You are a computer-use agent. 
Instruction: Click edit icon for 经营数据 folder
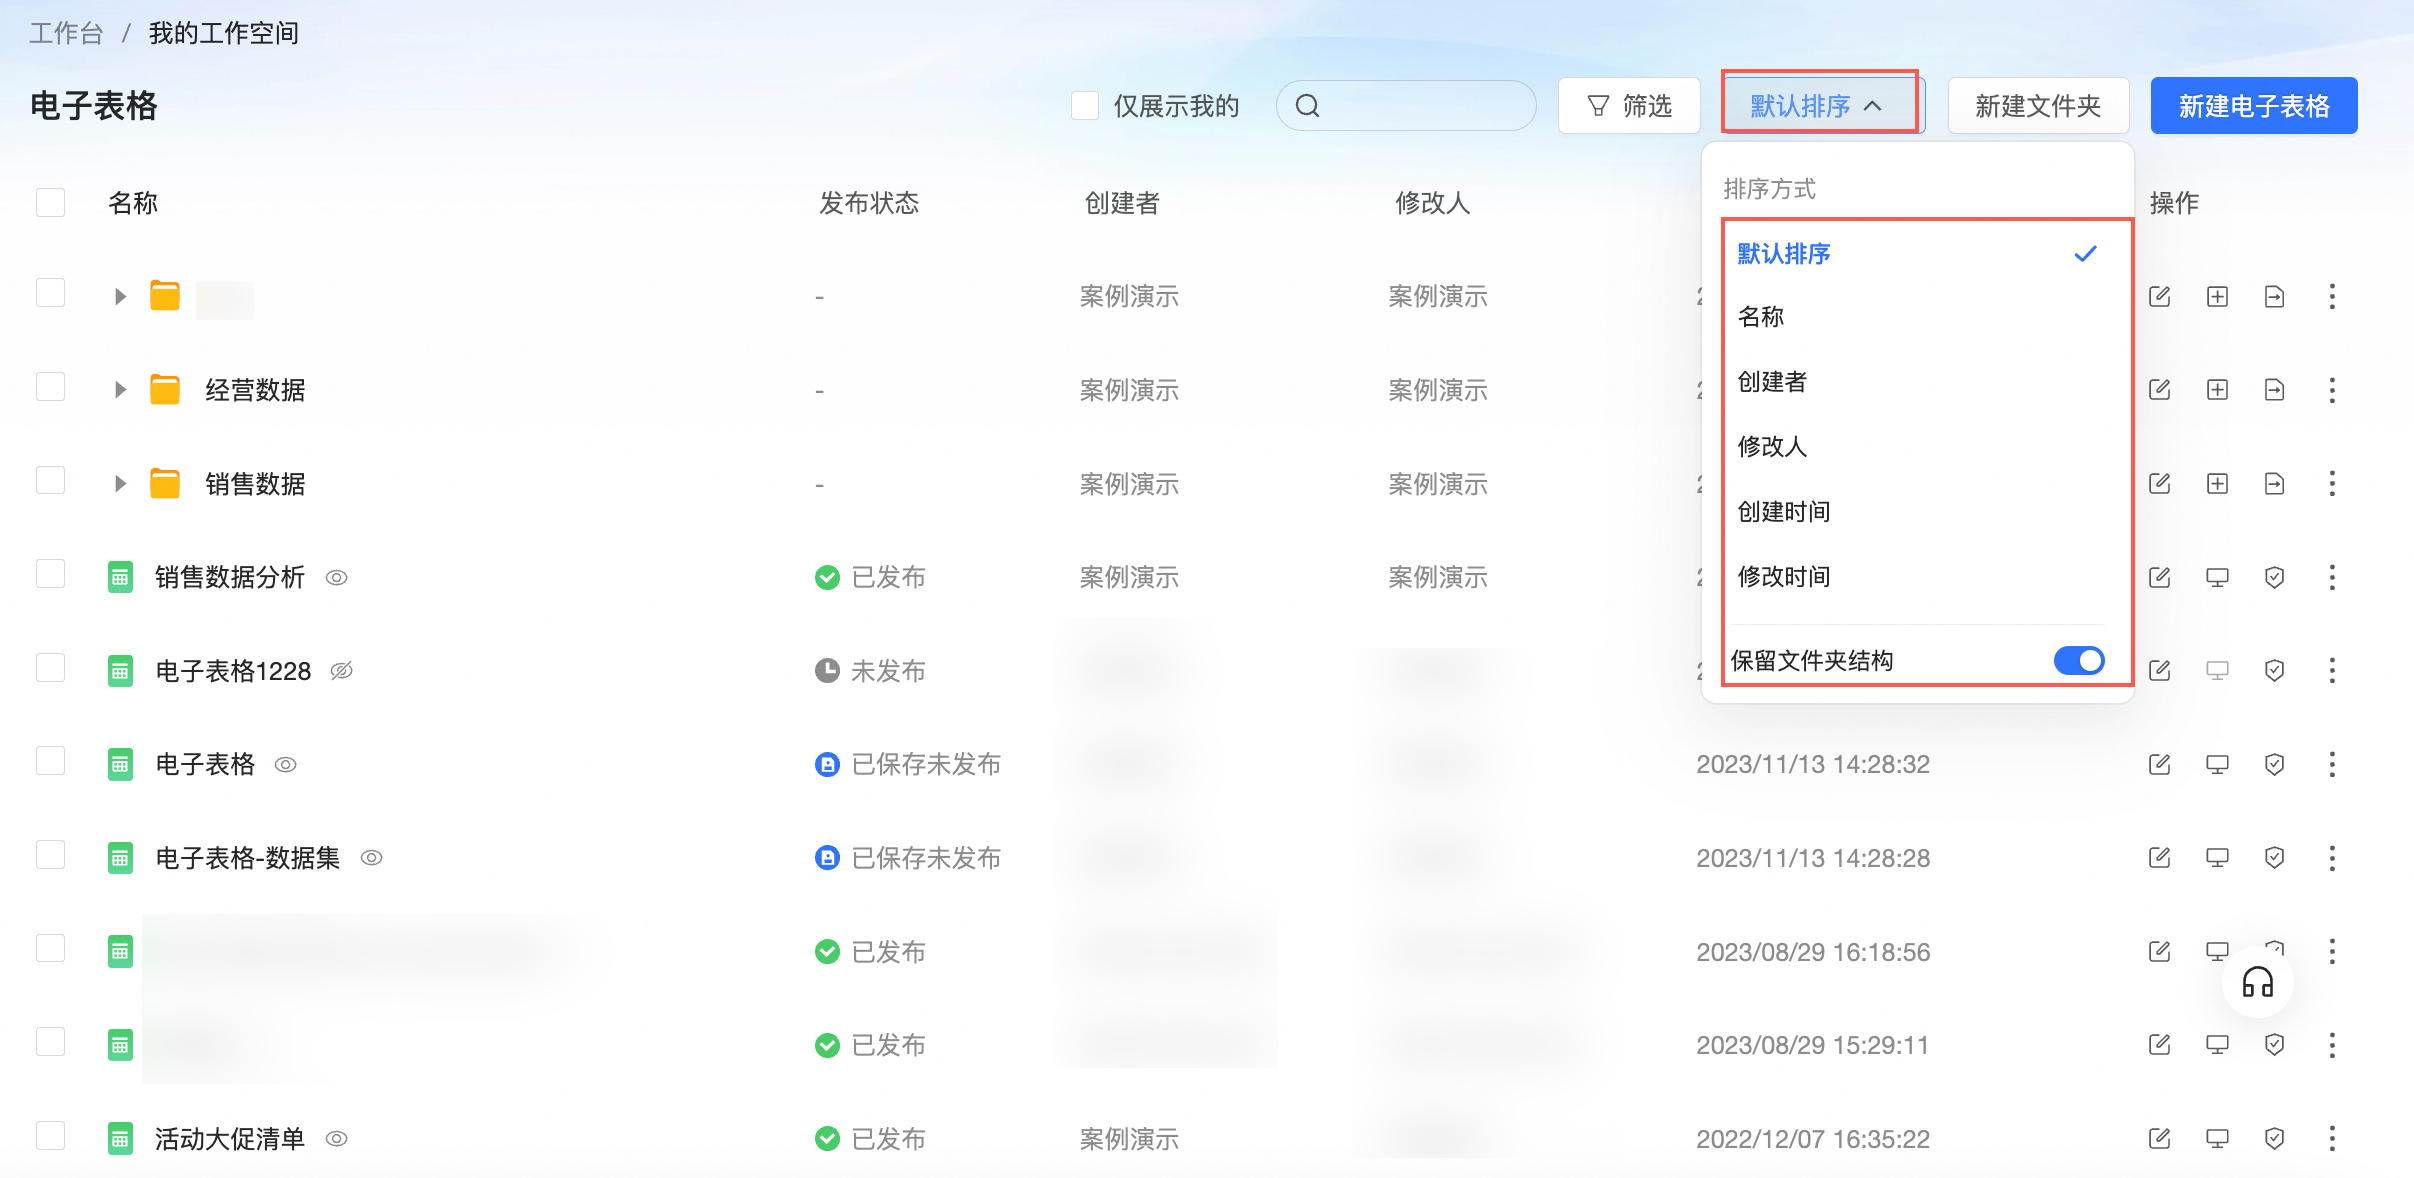click(2159, 390)
